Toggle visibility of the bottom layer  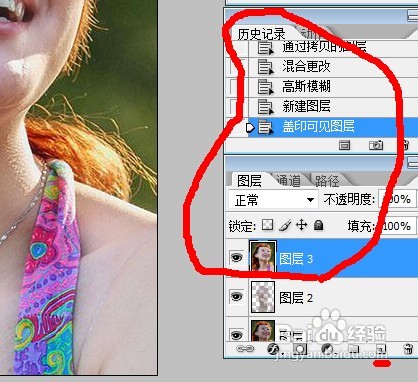236,334
